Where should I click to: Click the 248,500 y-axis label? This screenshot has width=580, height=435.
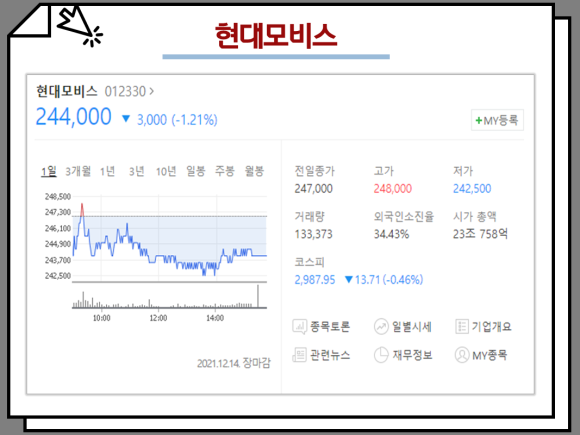click(x=58, y=196)
